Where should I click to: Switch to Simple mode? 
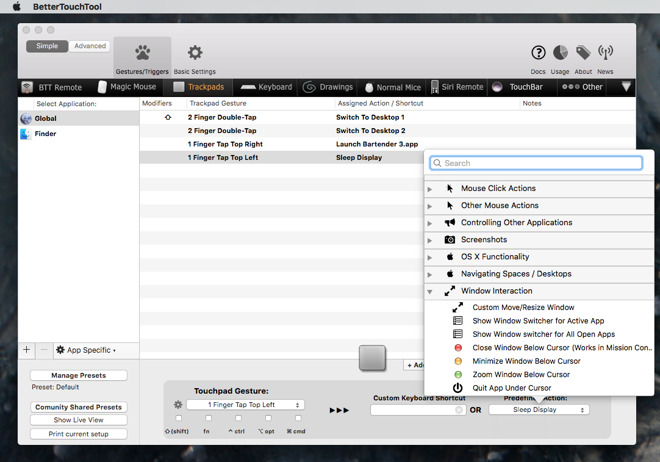point(47,46)
